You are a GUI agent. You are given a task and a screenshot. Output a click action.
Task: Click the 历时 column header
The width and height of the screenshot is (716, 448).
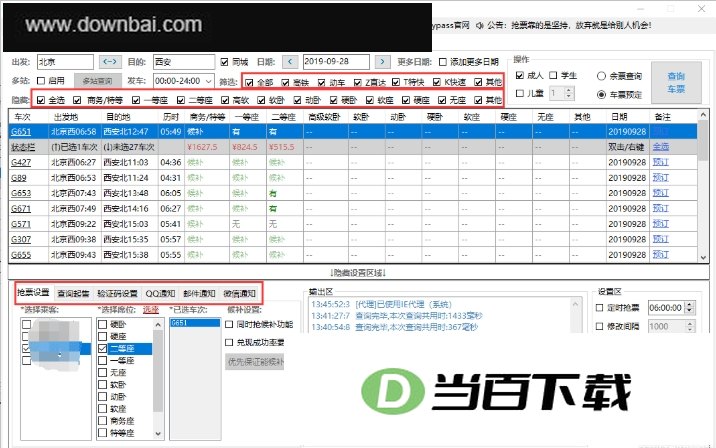171,117
